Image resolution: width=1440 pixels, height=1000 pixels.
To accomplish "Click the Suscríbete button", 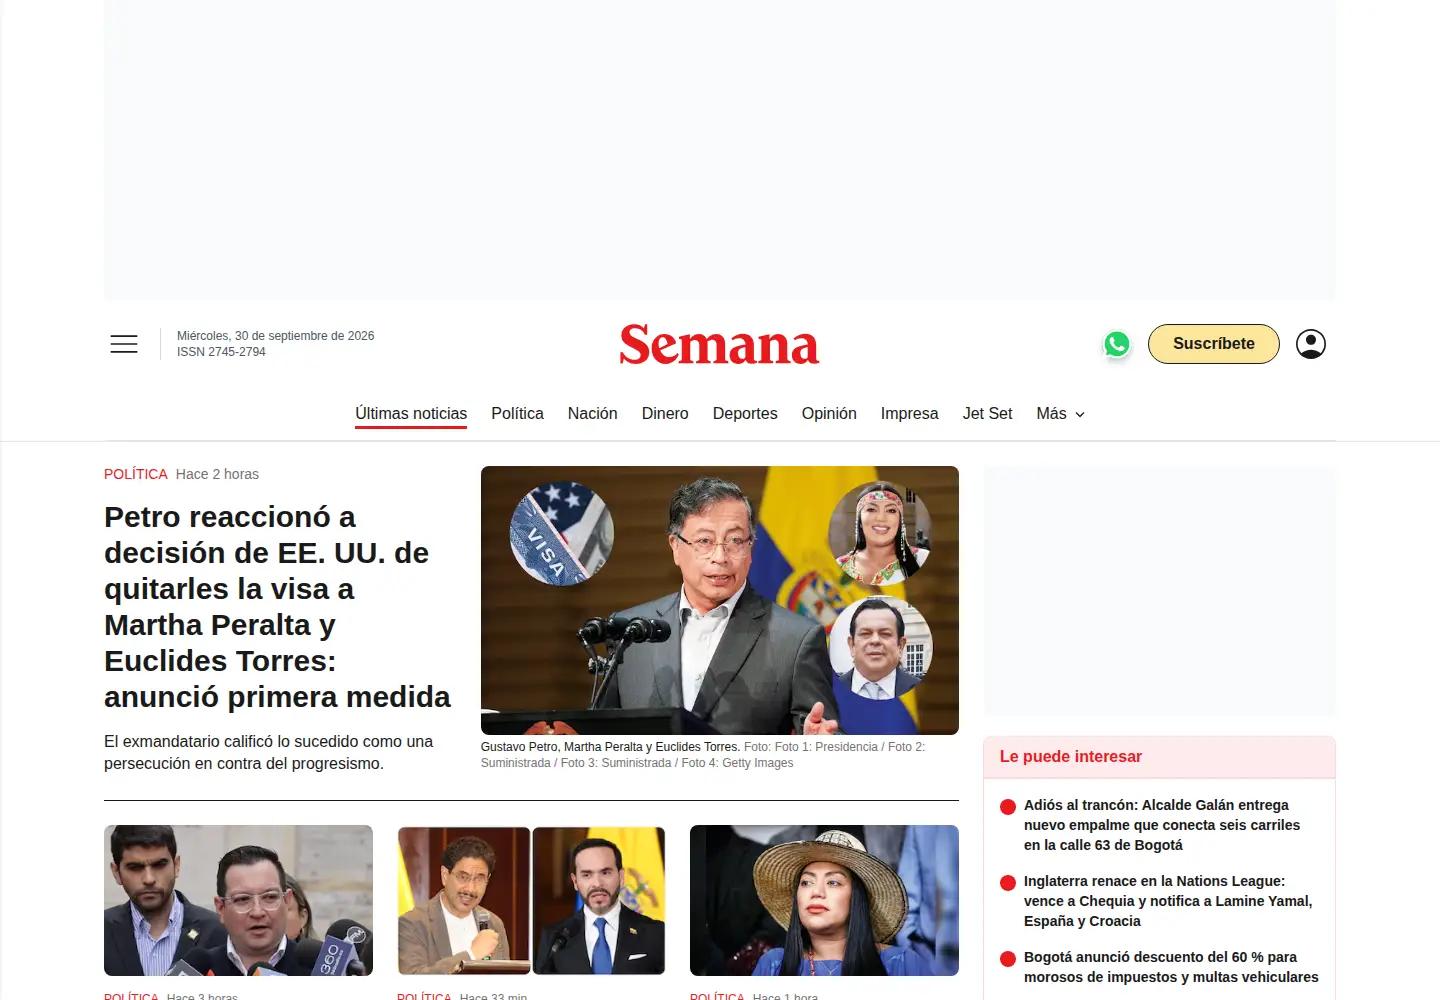I will [1214, 344].
